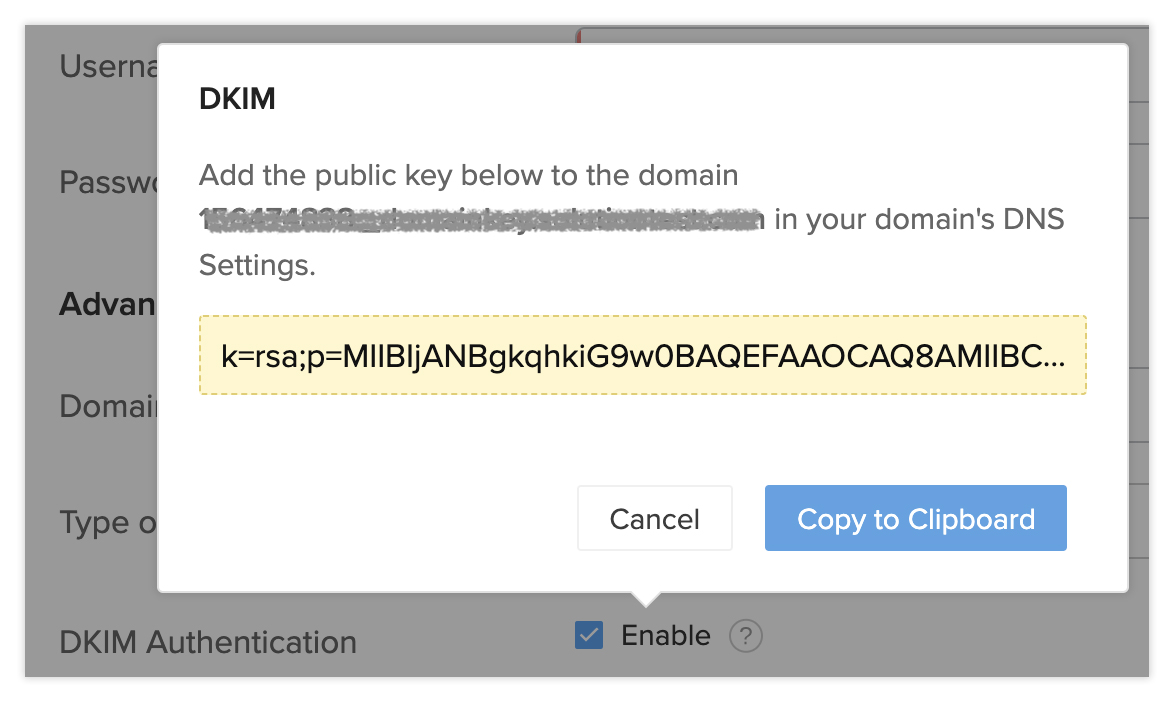Viewport: 1174px width, 702px height.
Task: Click the blurred domain name text
Action: (x=482, y=219)
